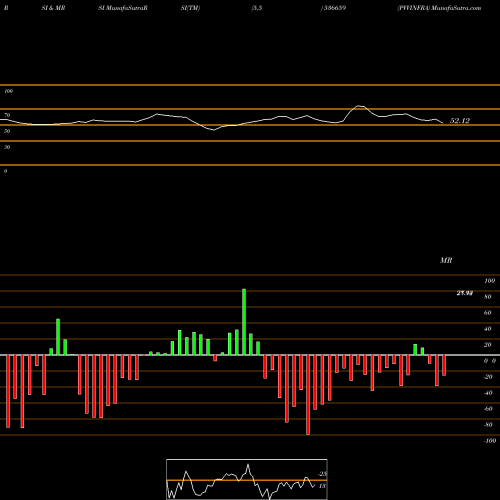
Task: Click the 538659 code in header
Action: pyautogui.click(x=335, y=8)
